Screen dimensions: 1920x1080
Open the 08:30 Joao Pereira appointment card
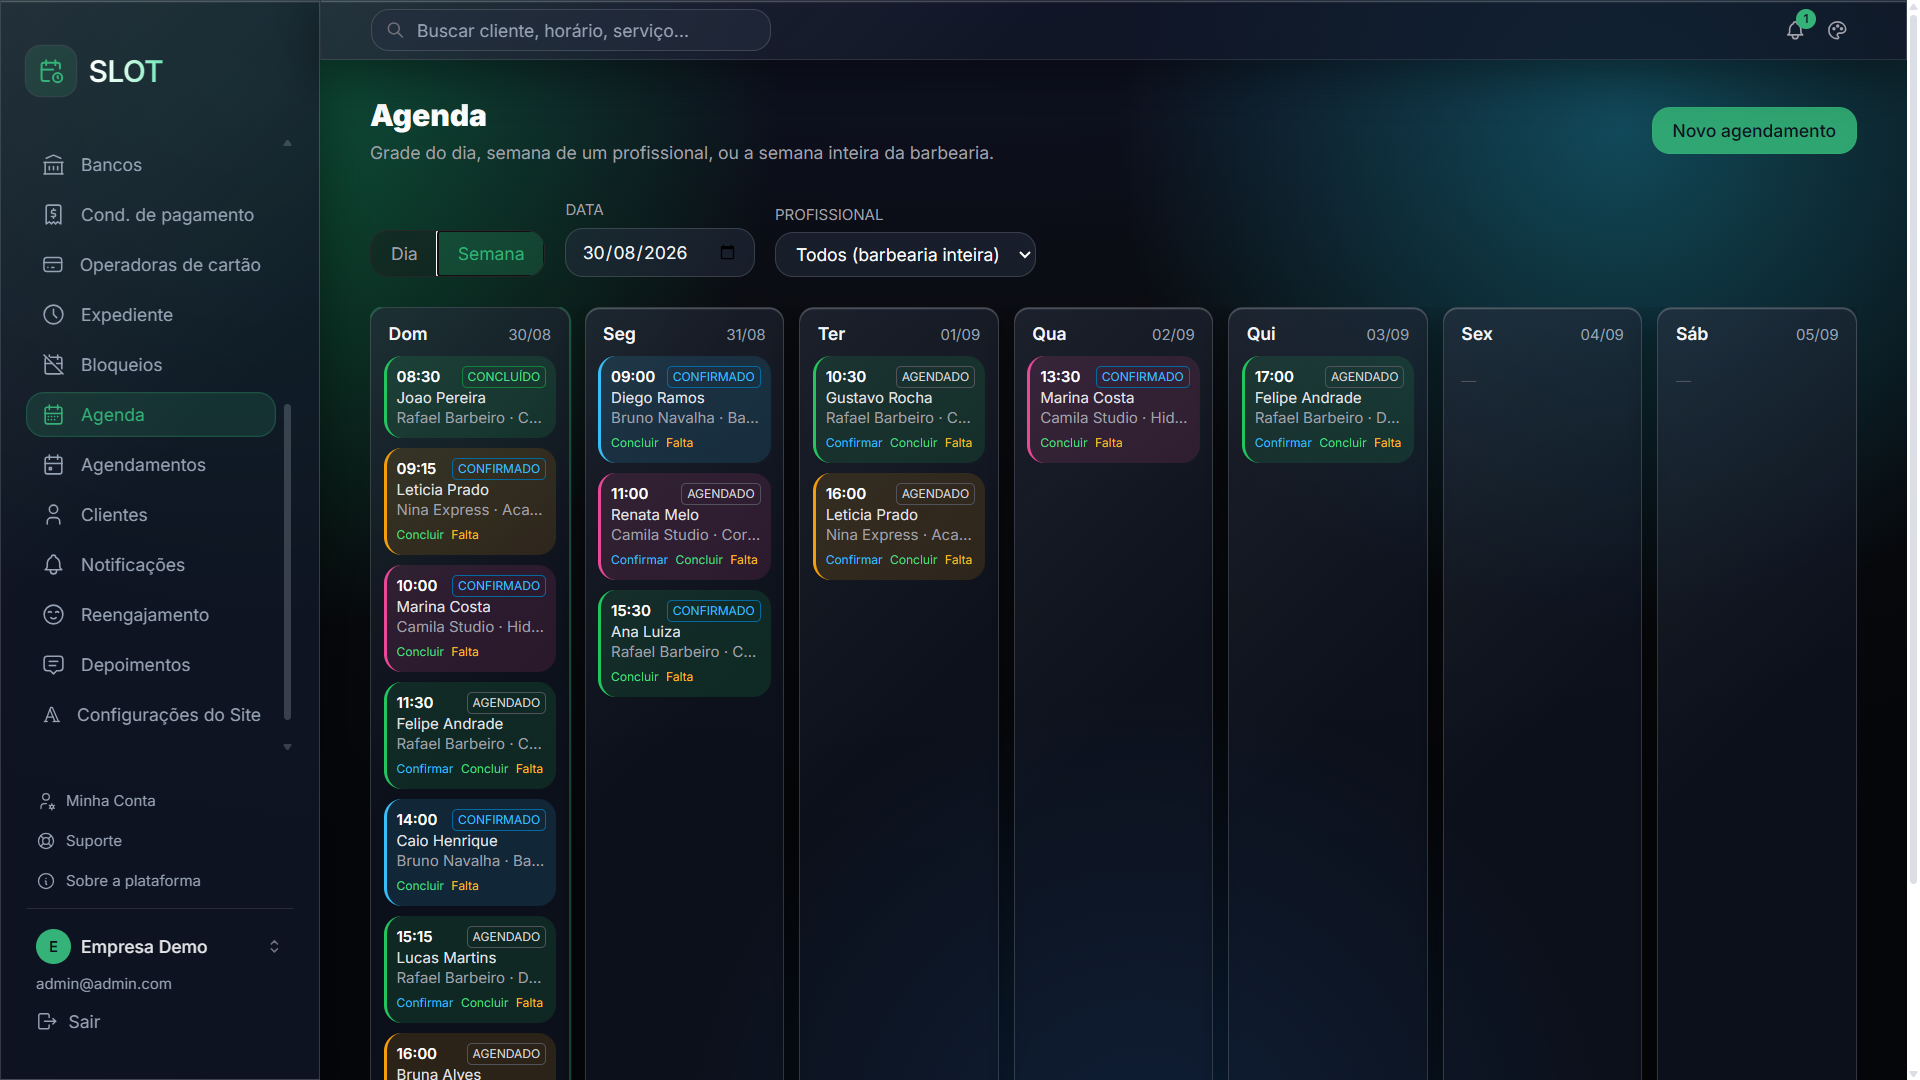click(470, 397)
